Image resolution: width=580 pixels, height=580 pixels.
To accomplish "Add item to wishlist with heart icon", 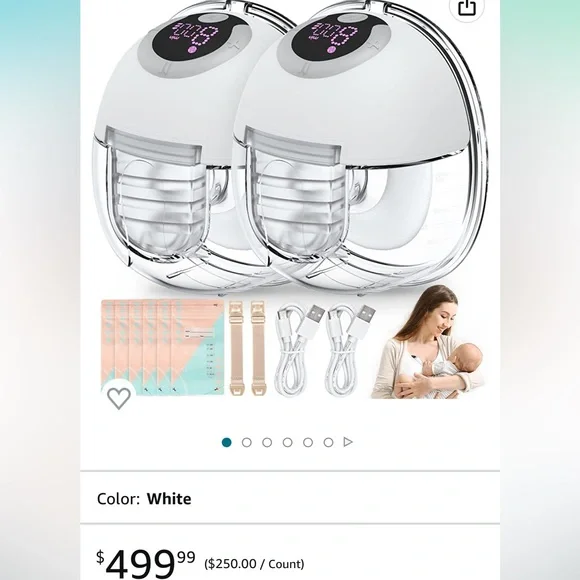I will tap(119, 397).
